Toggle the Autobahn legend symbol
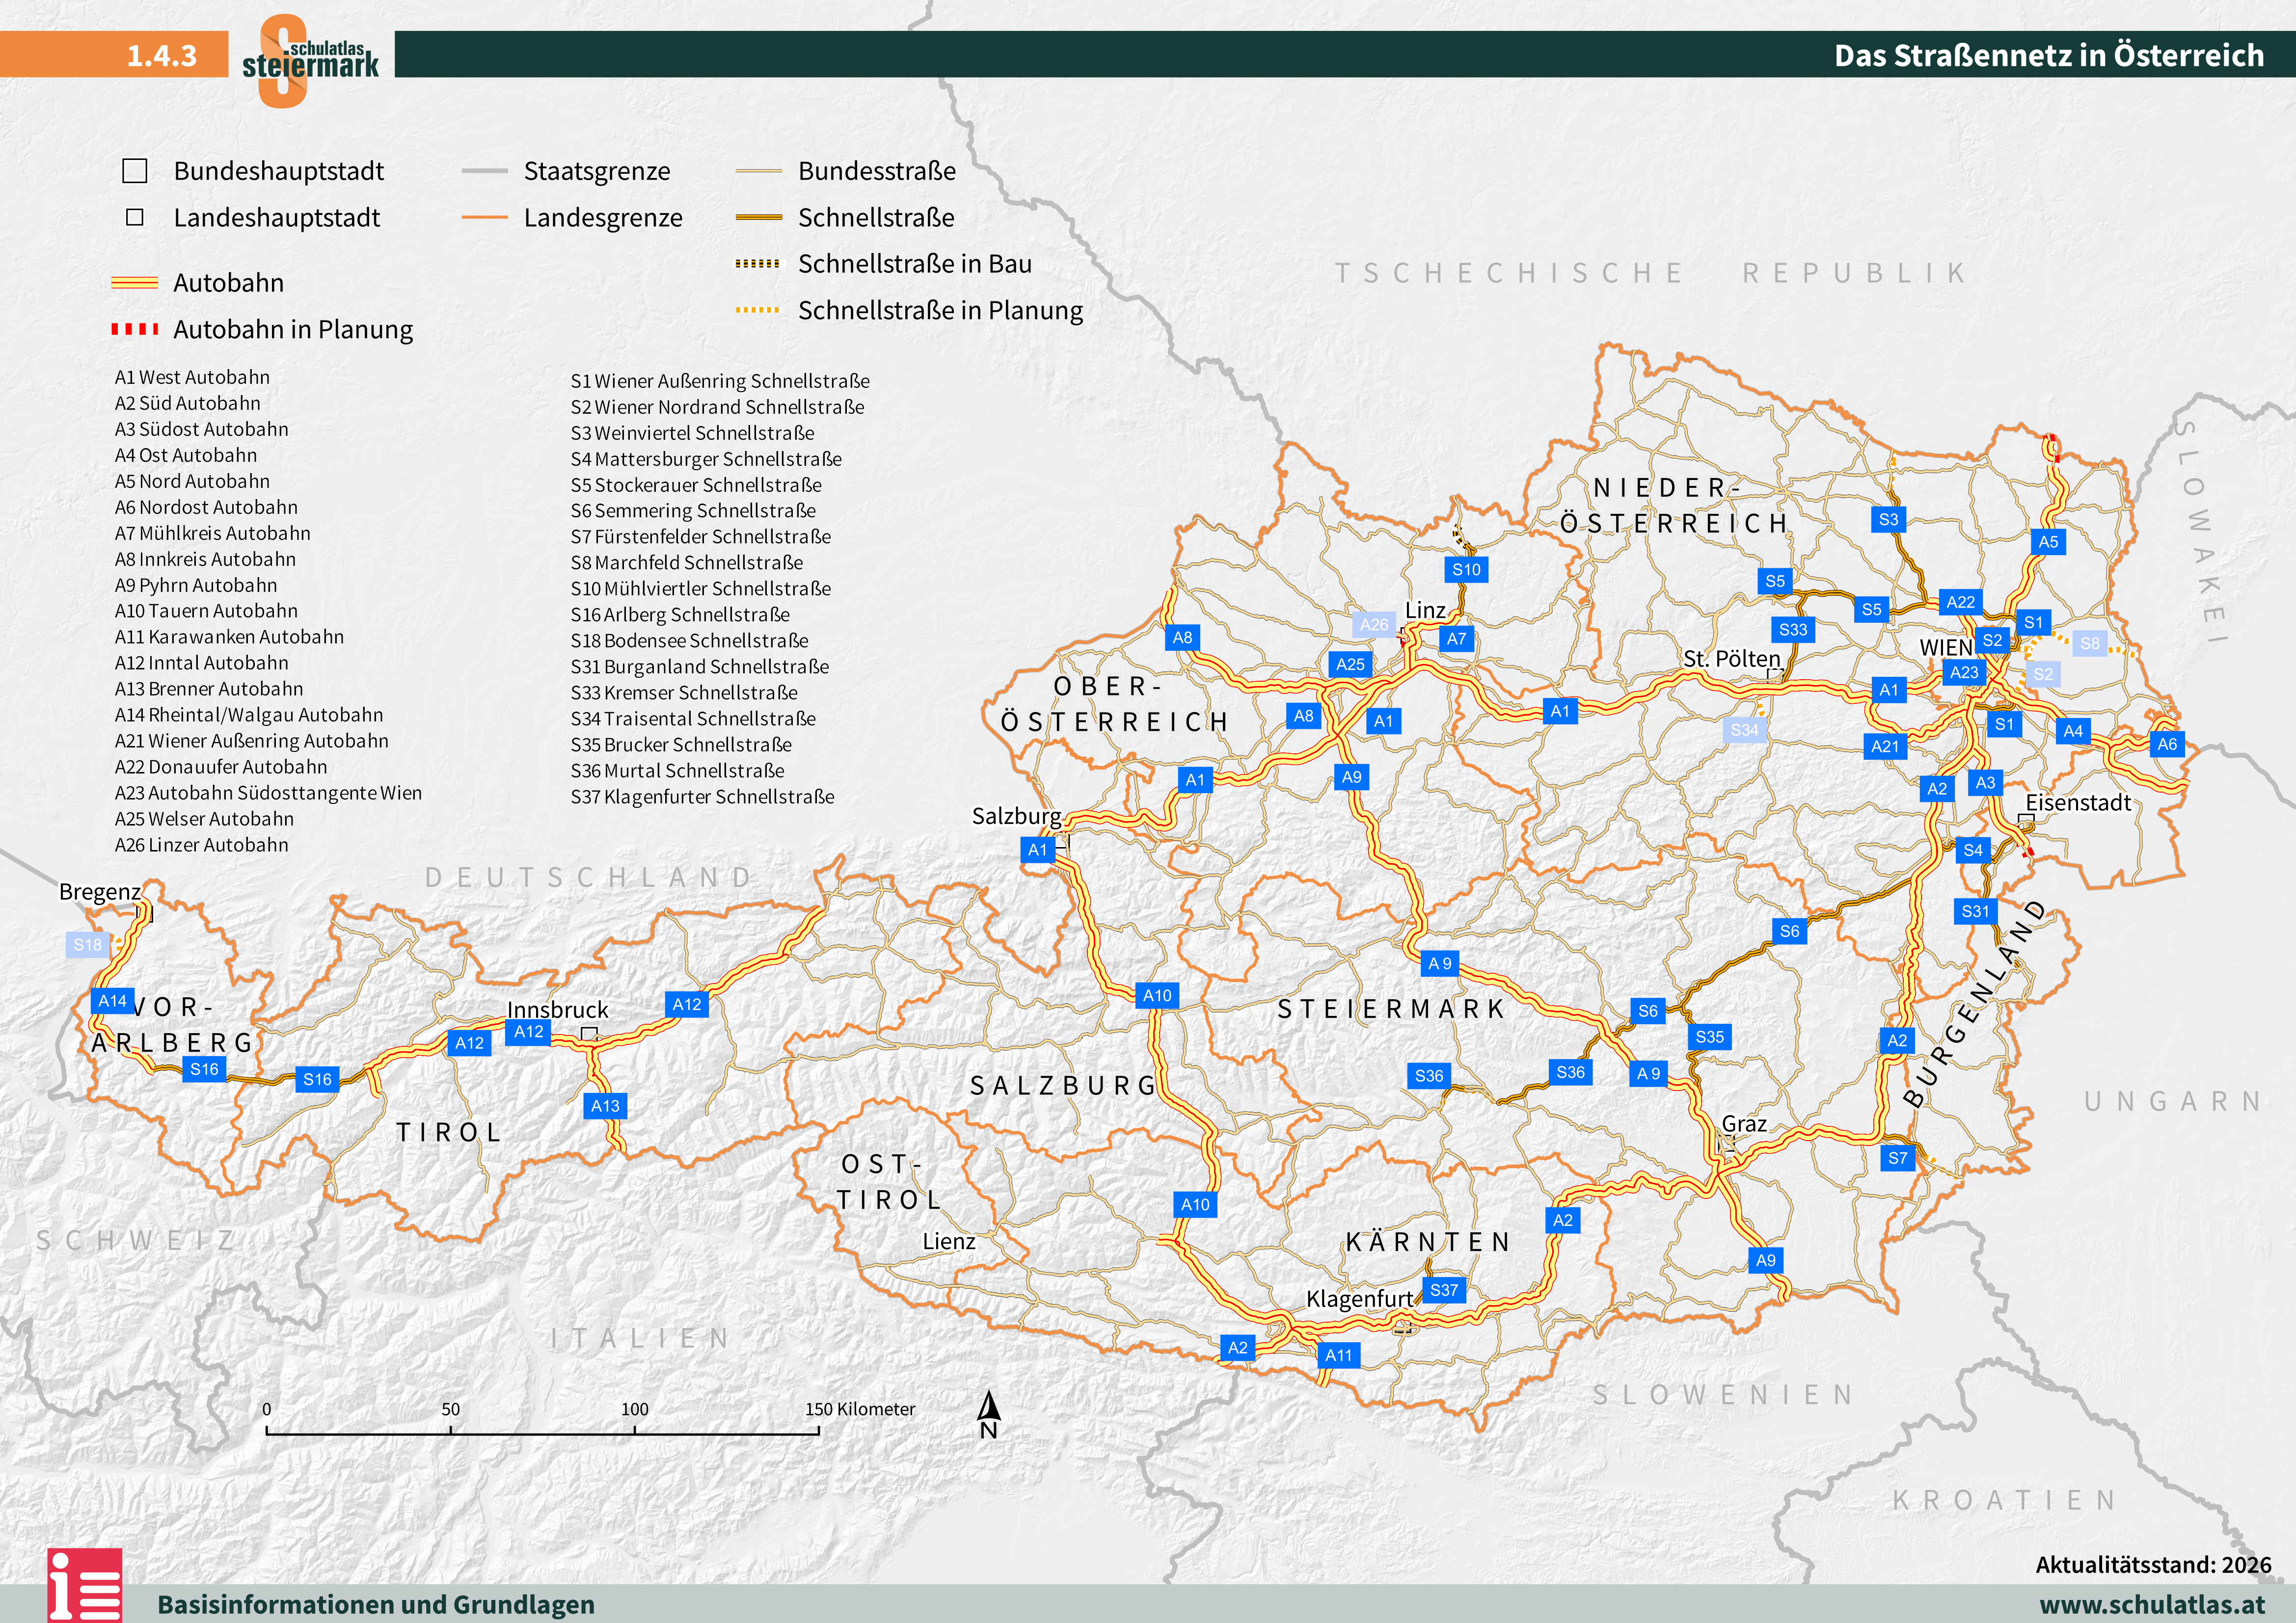Image resolution: width=2296 pixels, height=1623 pixels. point(135,283)
